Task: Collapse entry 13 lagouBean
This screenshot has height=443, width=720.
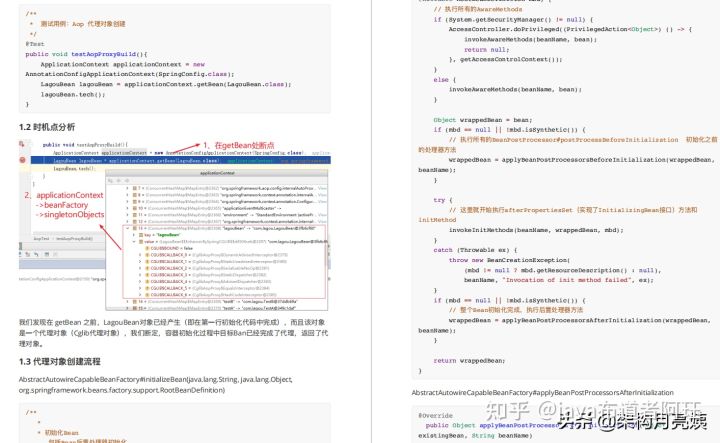Action: pyautogui.click(x=128, y=228)
